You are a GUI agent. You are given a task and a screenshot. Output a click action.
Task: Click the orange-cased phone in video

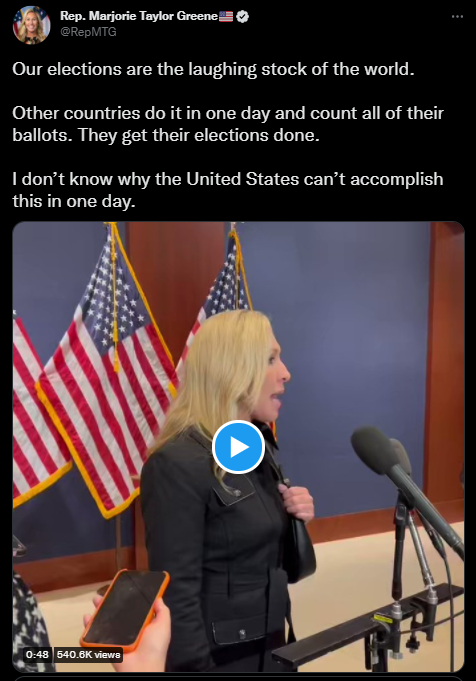point(125,610)
